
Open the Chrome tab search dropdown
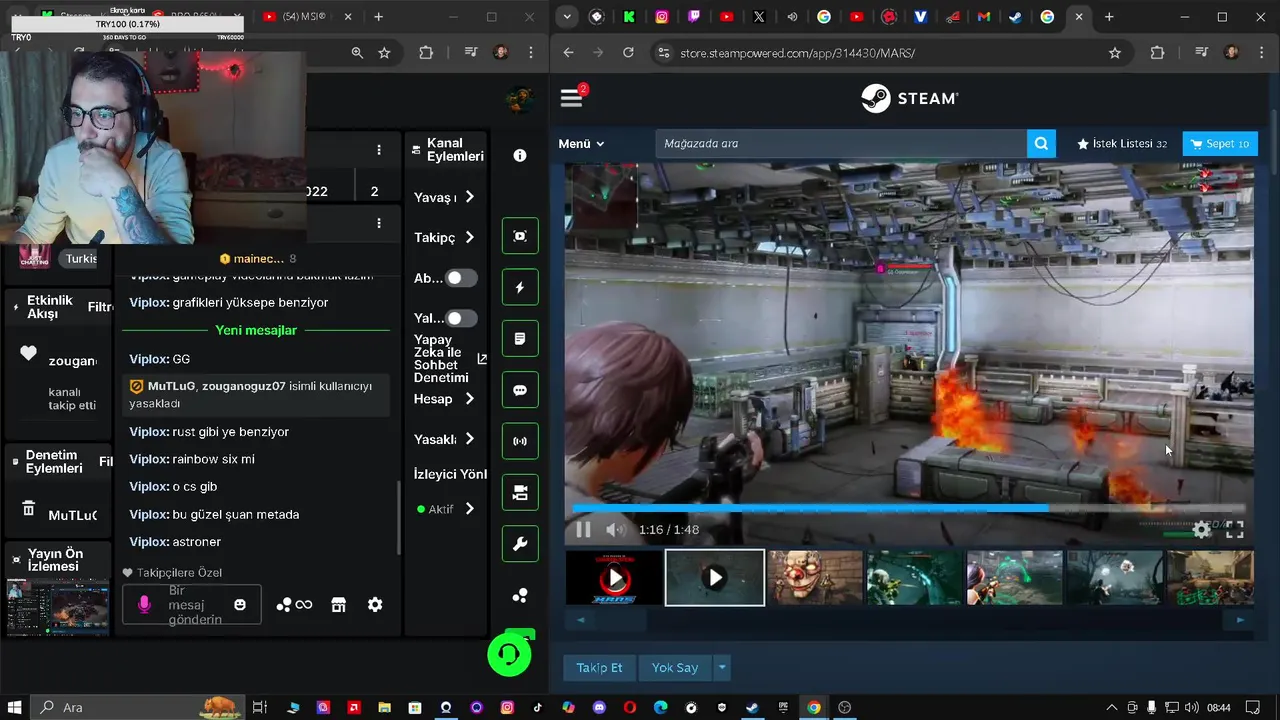(567, 17)
